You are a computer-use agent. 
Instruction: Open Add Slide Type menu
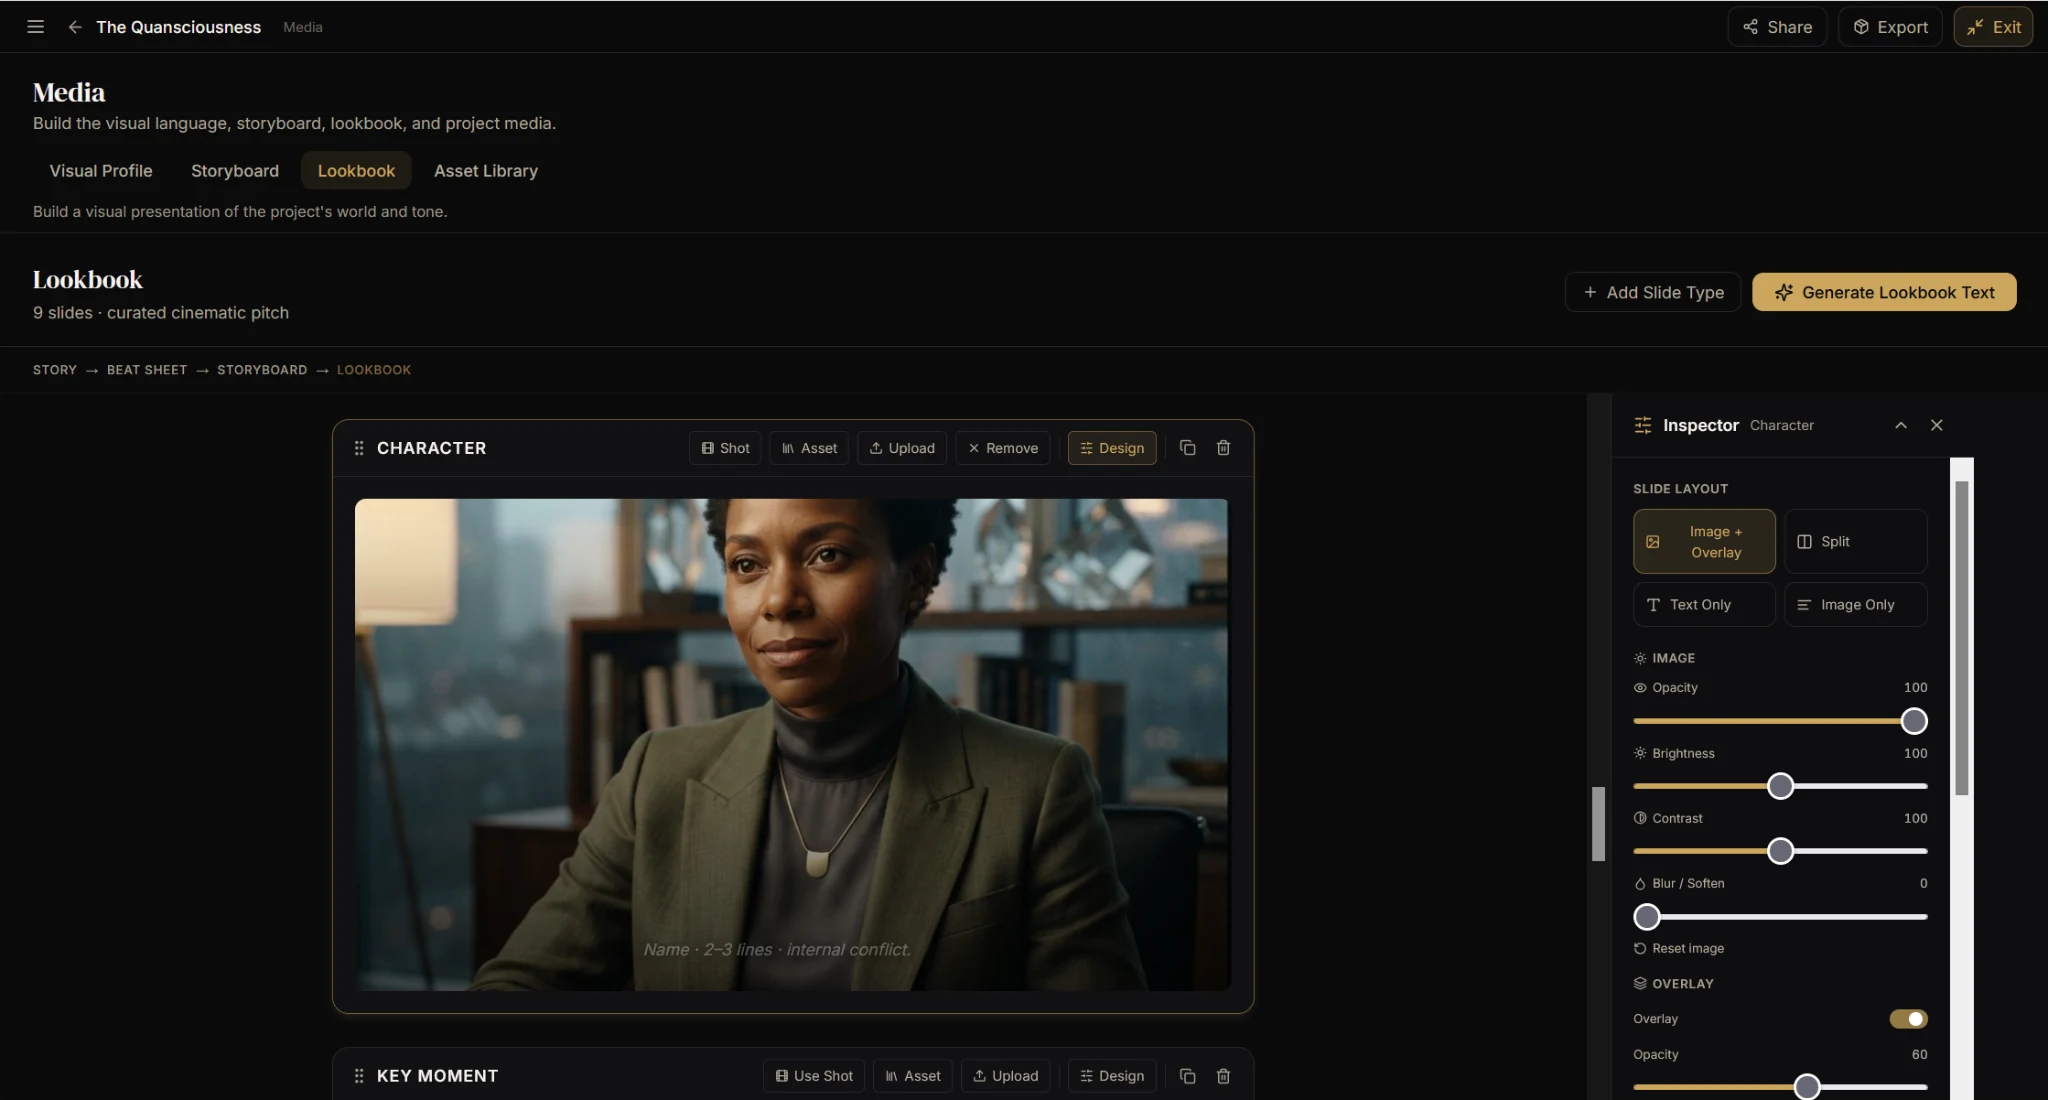click(x=1653, y=292)
